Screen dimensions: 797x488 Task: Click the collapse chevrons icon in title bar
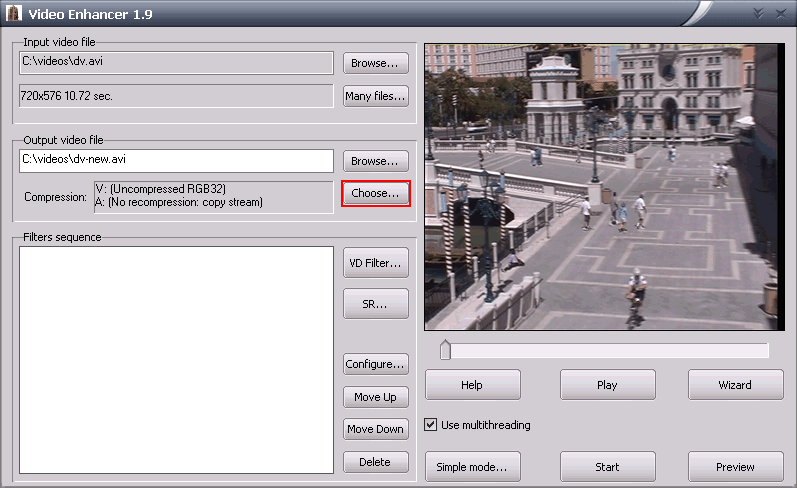tap(758, 13)
